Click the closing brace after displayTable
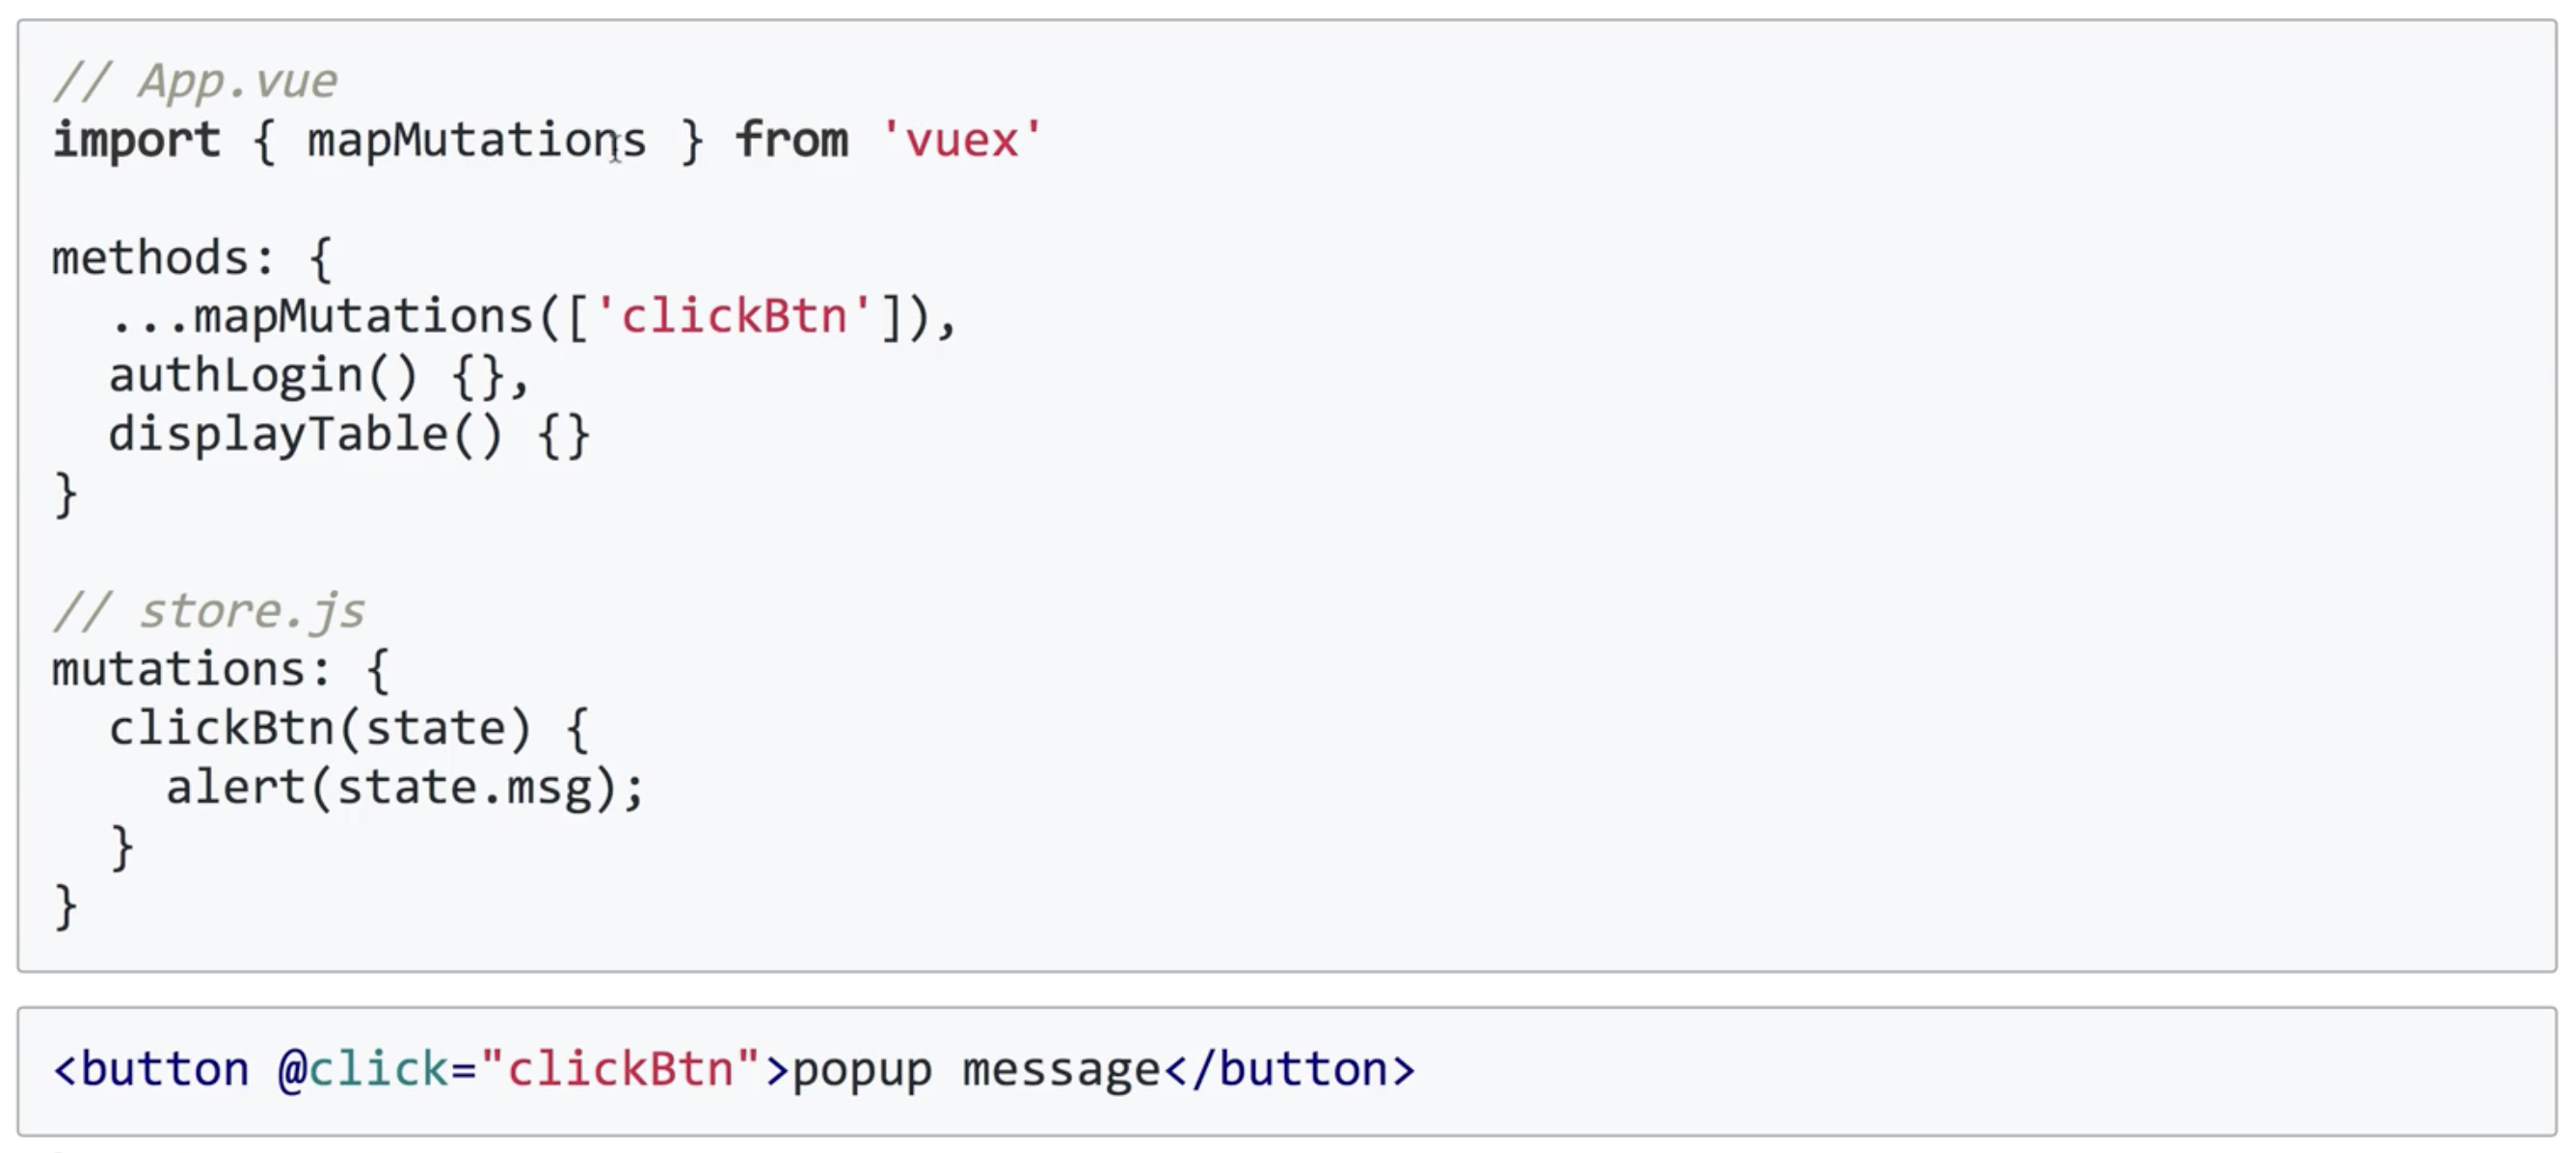The height and width of the screenshot is (1153, 2576). (x=66, y=494)
